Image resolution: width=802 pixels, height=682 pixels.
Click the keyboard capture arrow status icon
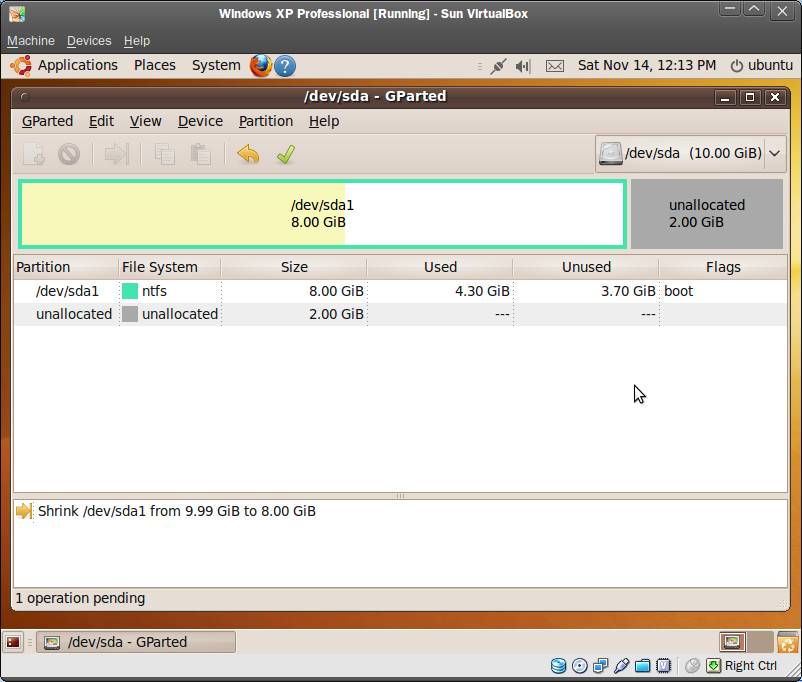(x=713, y=666)
